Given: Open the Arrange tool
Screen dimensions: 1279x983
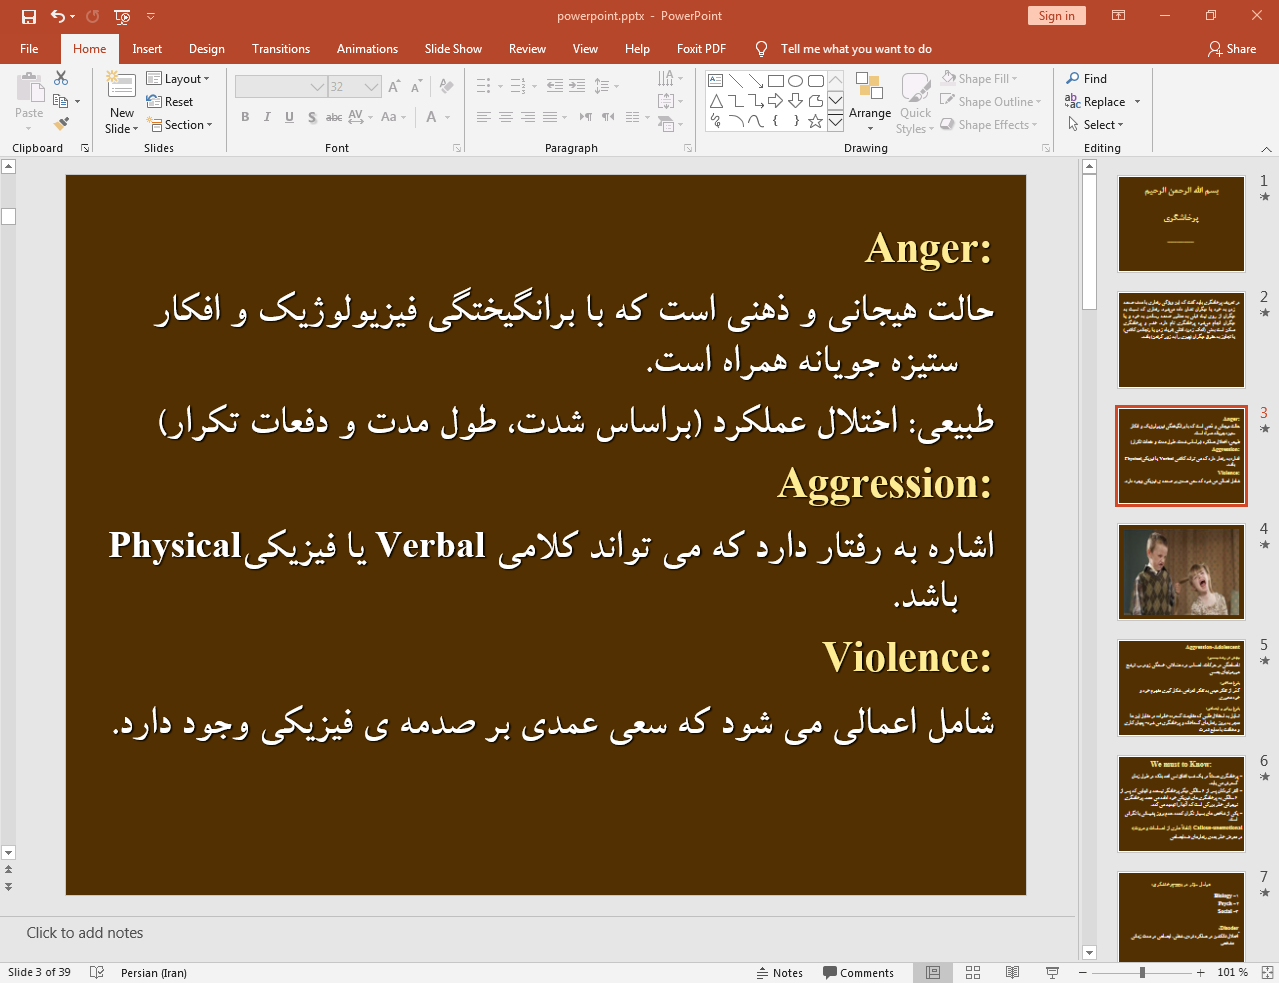Looking at the screenshot, I should pyautogui.click(x=869, y=100).
